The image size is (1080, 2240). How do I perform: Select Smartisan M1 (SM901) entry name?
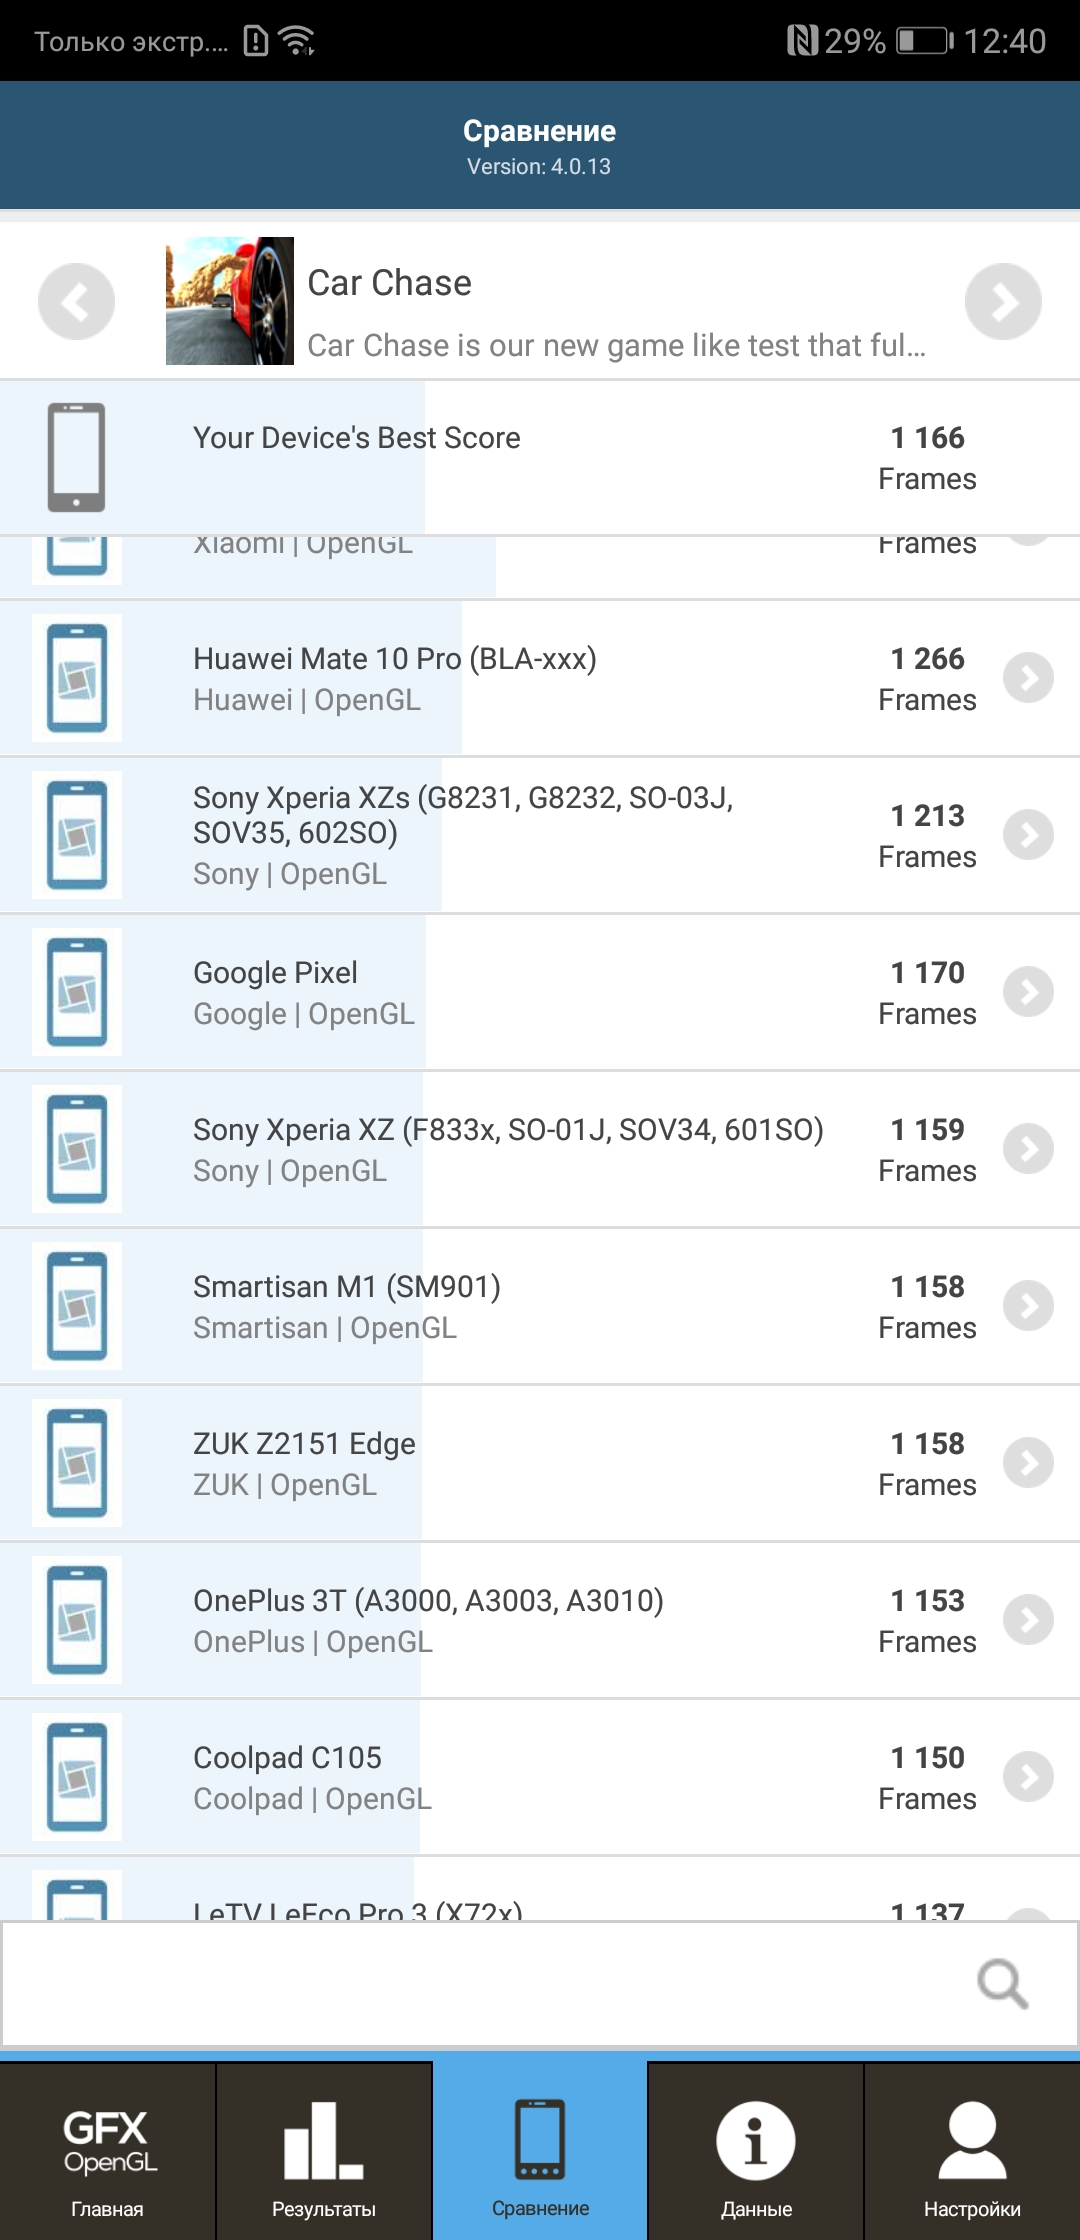(347, 1287)
